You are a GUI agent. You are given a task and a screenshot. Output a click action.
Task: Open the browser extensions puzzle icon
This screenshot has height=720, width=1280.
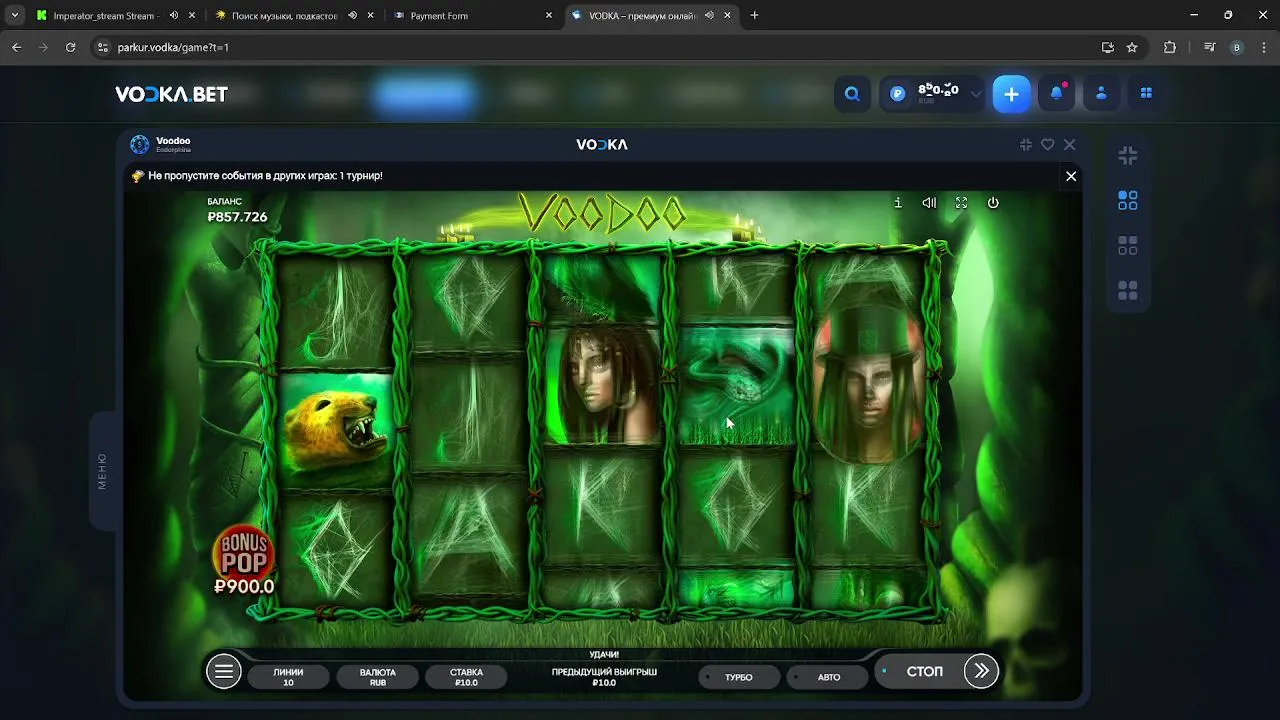tap(1170, 47)
